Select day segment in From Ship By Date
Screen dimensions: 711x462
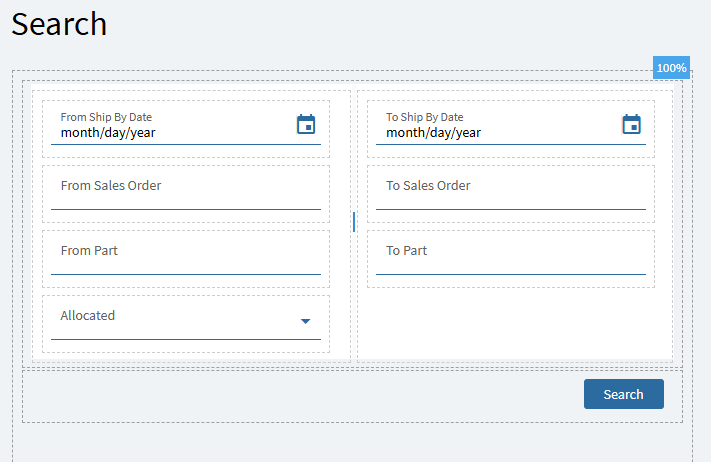pyautogui.click(x=114, y=132)
